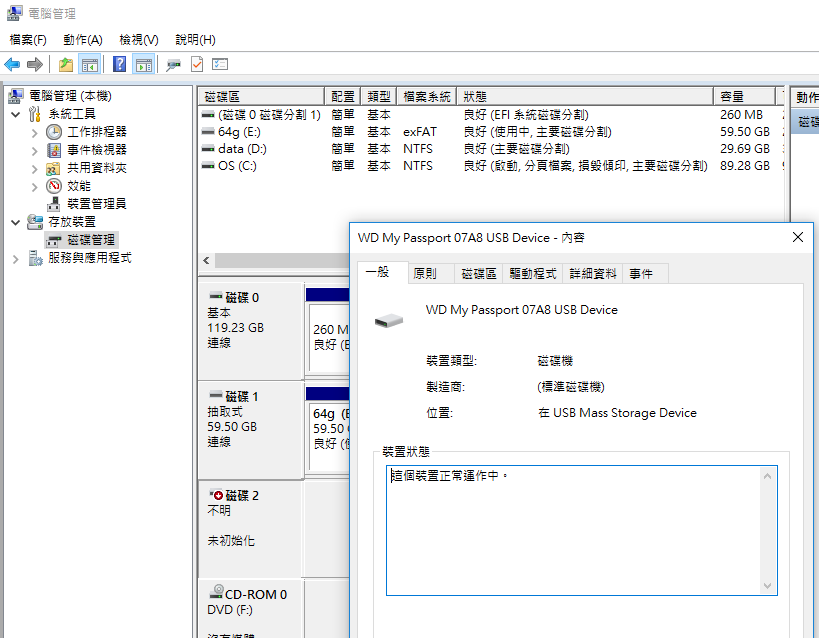Toggle the Show/Hide Action Pane icon
819x638 pixels.
coord(144,65)
